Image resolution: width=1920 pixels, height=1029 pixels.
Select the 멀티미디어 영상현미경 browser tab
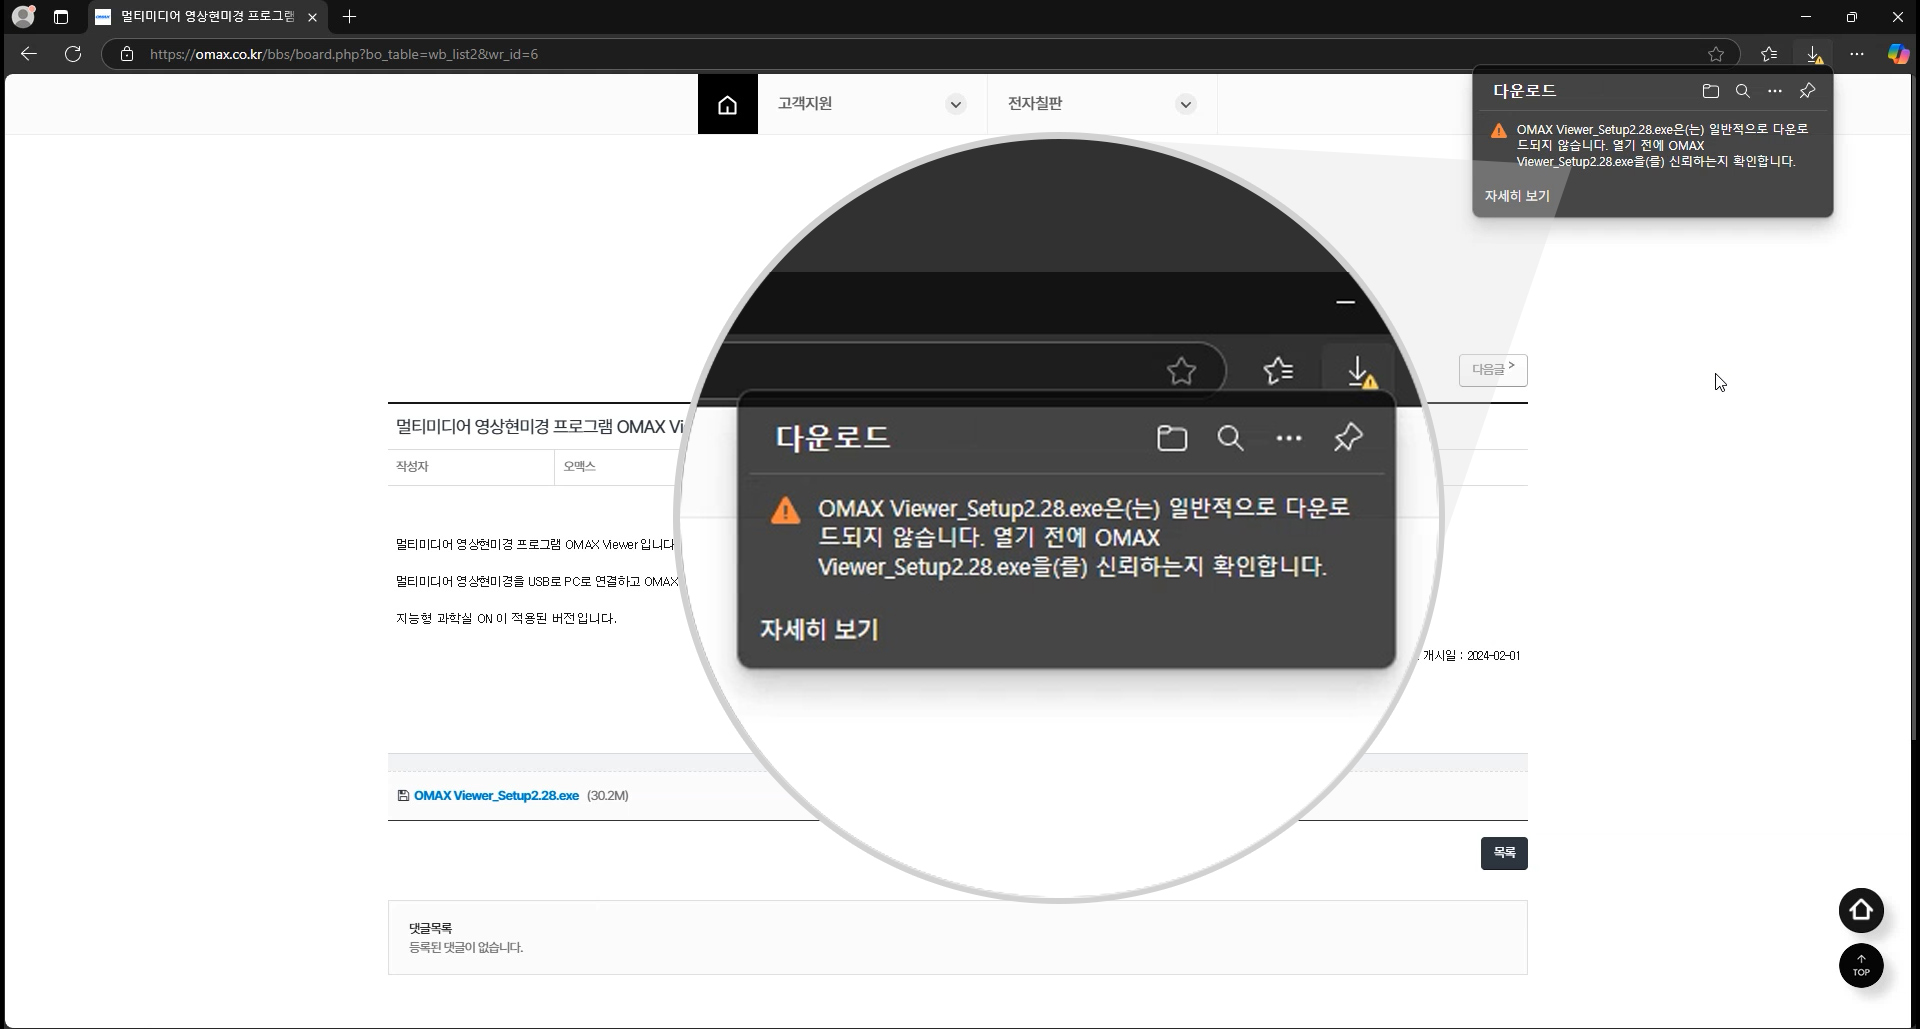(x=205, y=17)
